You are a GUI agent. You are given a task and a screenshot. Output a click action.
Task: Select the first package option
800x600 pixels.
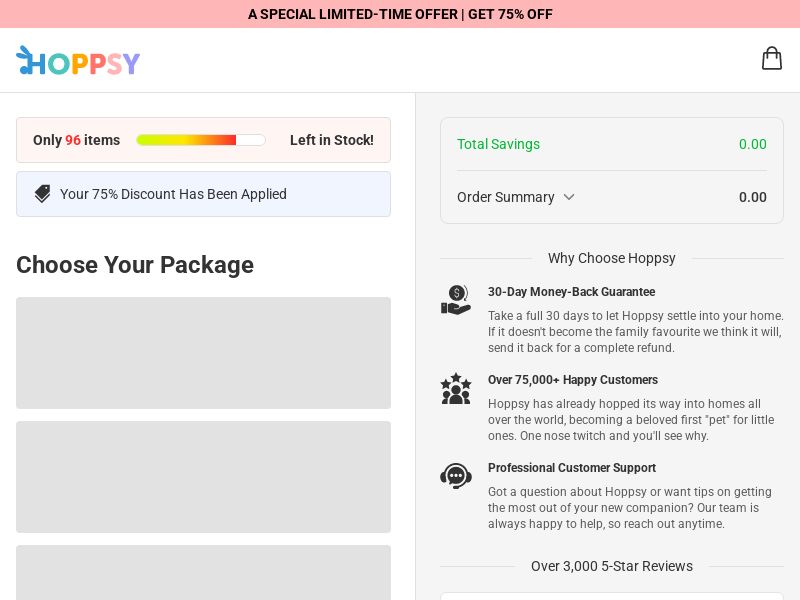click(x=203, y=352)
